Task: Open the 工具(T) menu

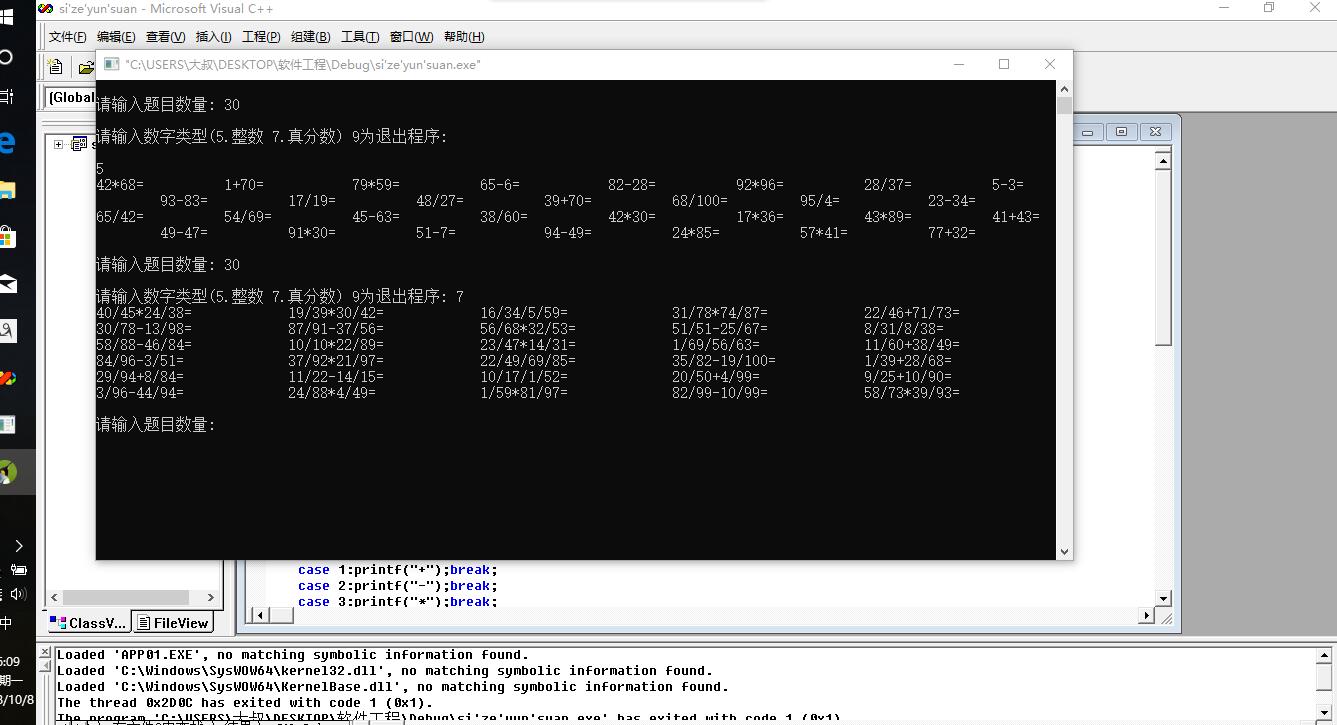Action: point(360,37)
